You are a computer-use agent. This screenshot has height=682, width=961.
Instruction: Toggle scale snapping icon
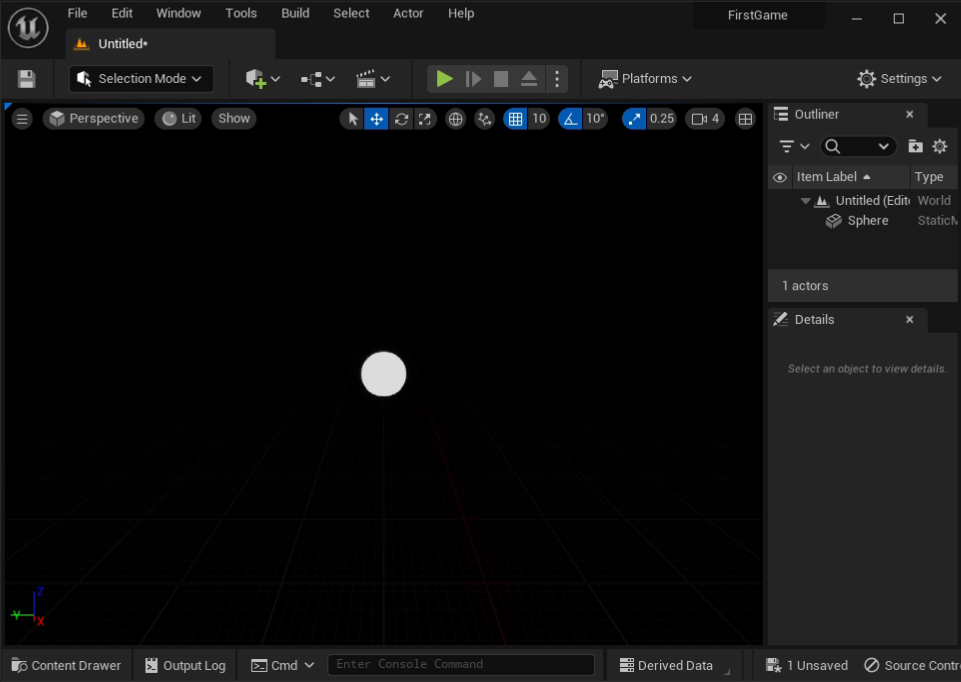[634, 119]
